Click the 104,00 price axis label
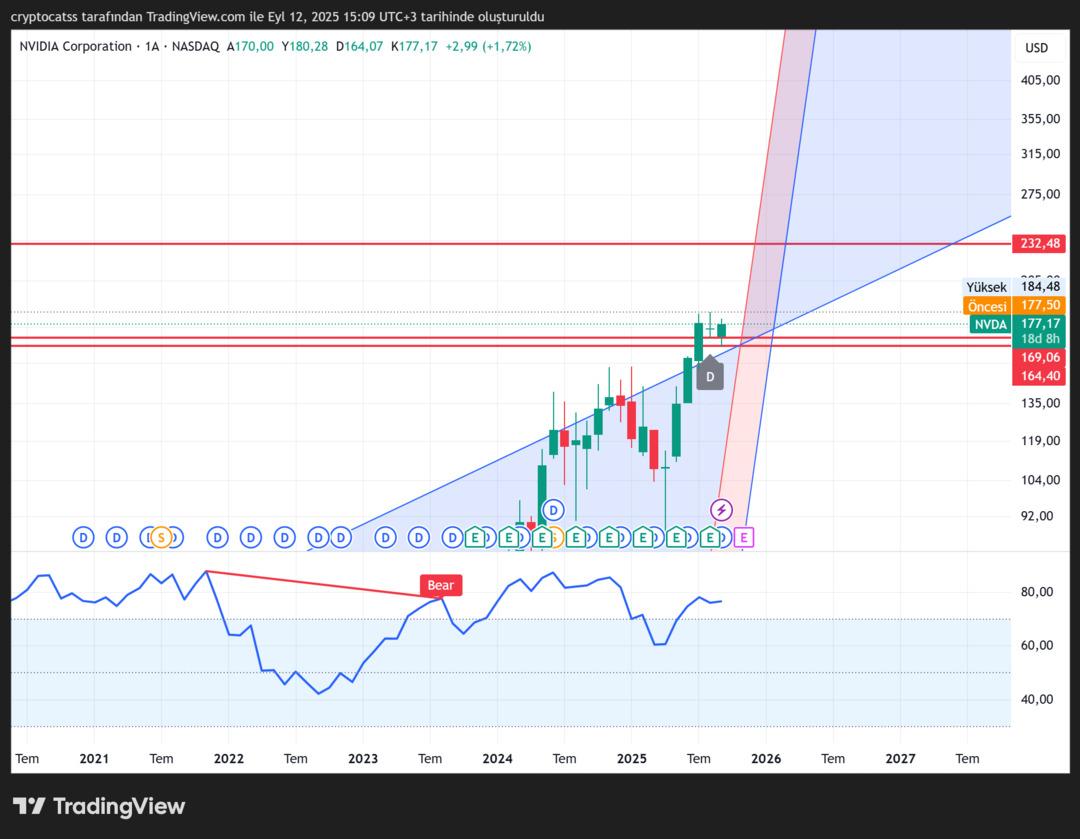Viewport: 1080px width, 839px height. point(1040,480)
